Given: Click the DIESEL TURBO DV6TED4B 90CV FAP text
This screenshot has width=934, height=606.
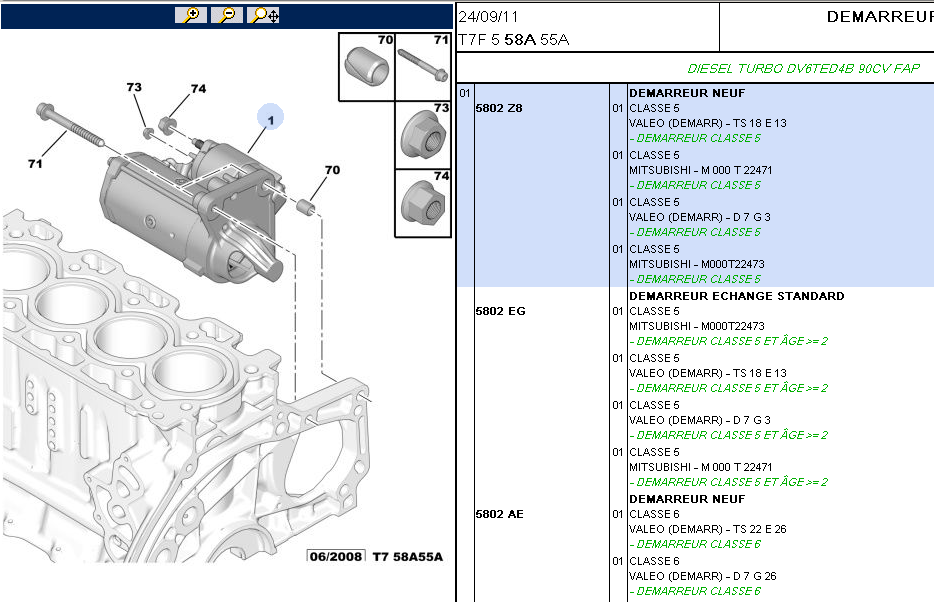Looking at the screenshot, I should click(x=803, y=69).
